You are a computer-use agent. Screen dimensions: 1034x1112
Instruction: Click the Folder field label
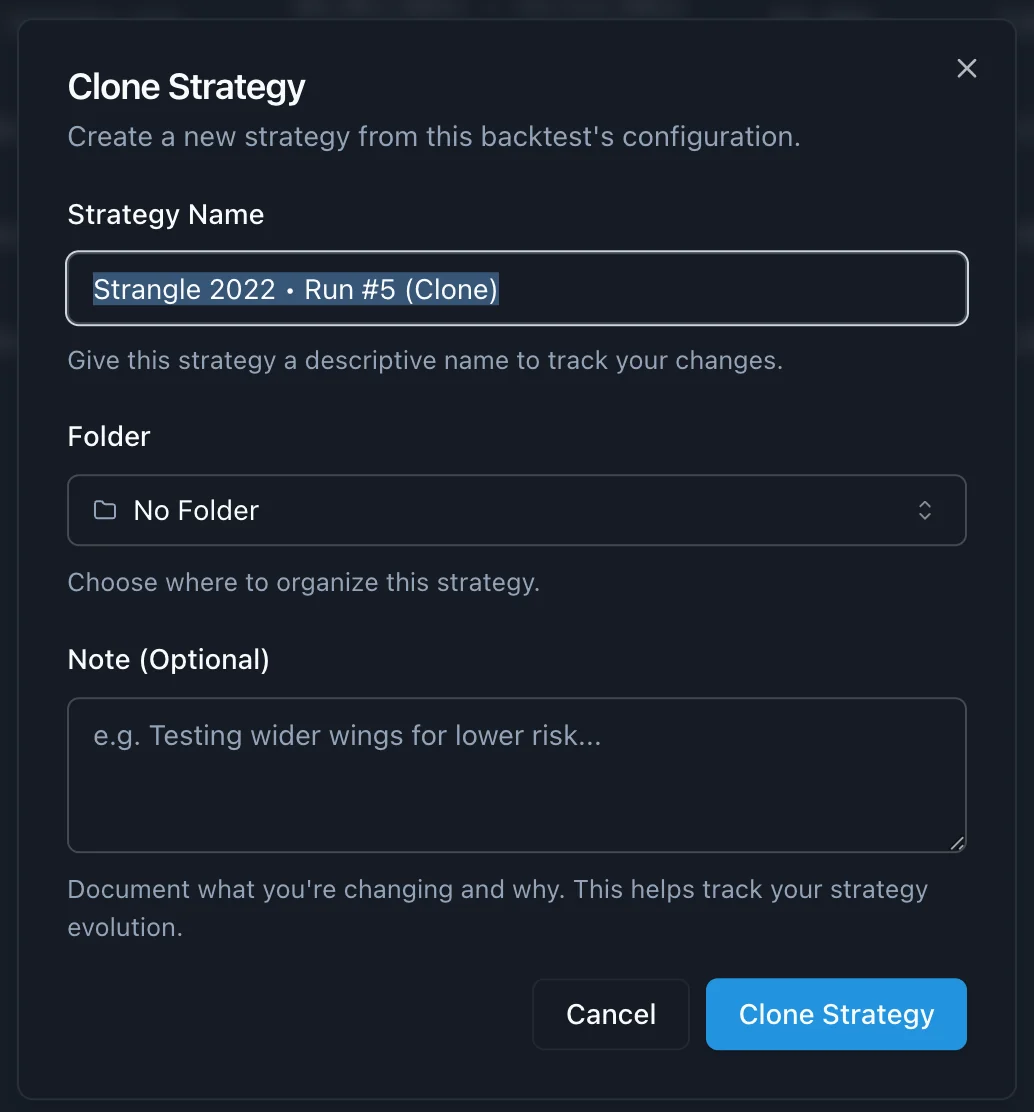(109, 437)
